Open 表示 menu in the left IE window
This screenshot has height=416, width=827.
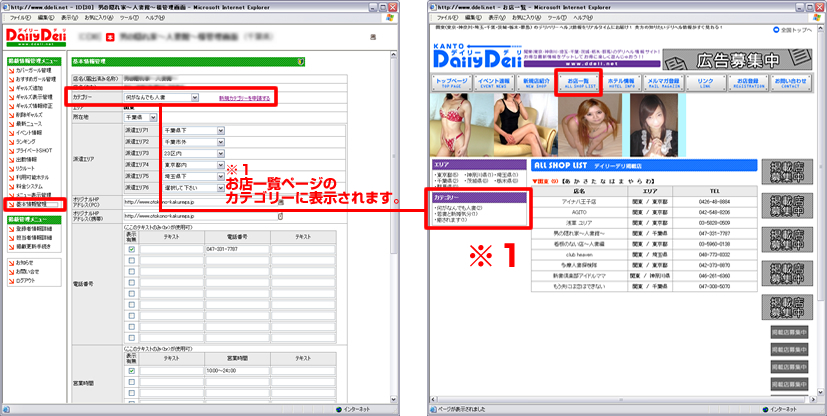click(x=69, y=17)
